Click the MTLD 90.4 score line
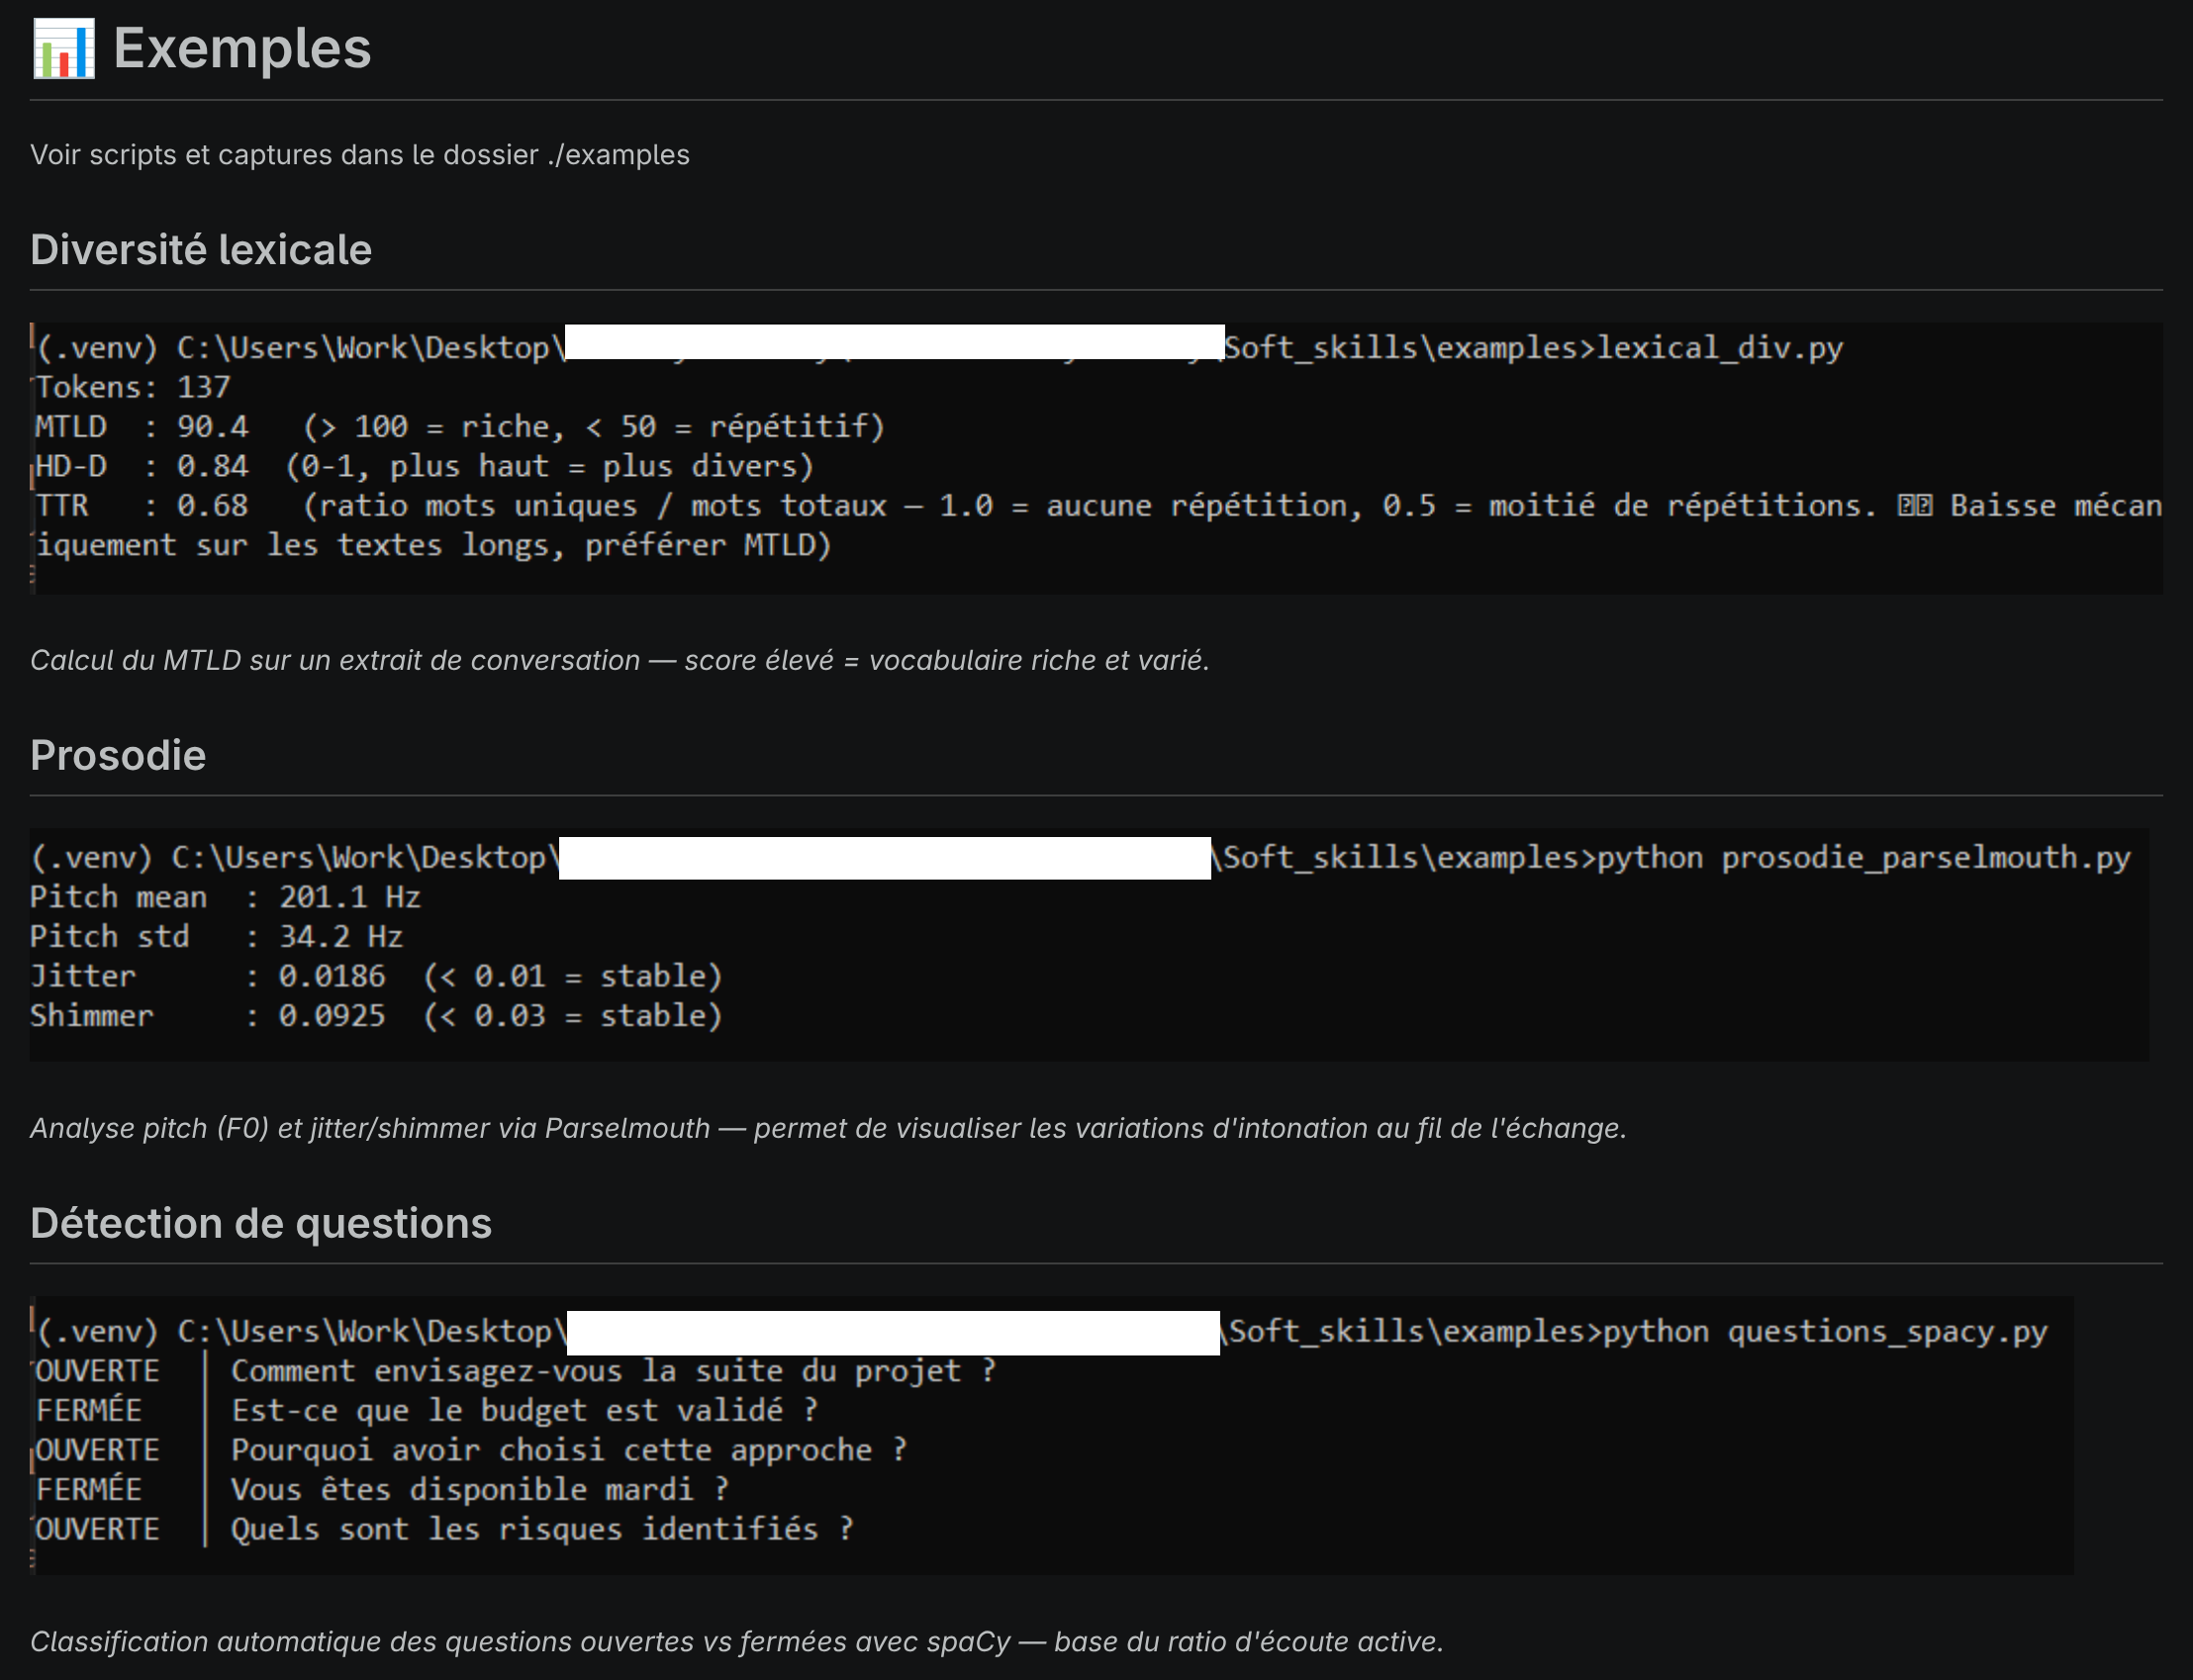The width and height of the screenshot is (2193, 1680). 460,427
